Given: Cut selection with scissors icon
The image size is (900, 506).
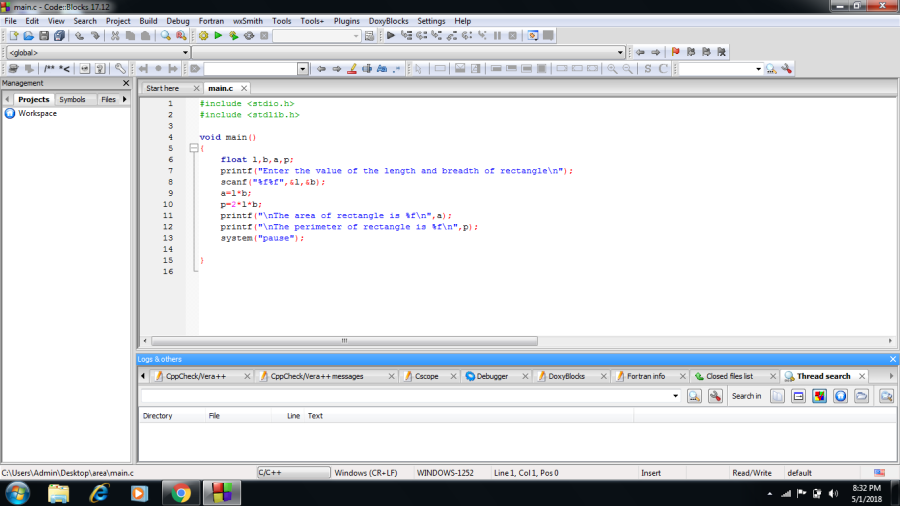Looking at the screenshot, I should tap(115, 36).
